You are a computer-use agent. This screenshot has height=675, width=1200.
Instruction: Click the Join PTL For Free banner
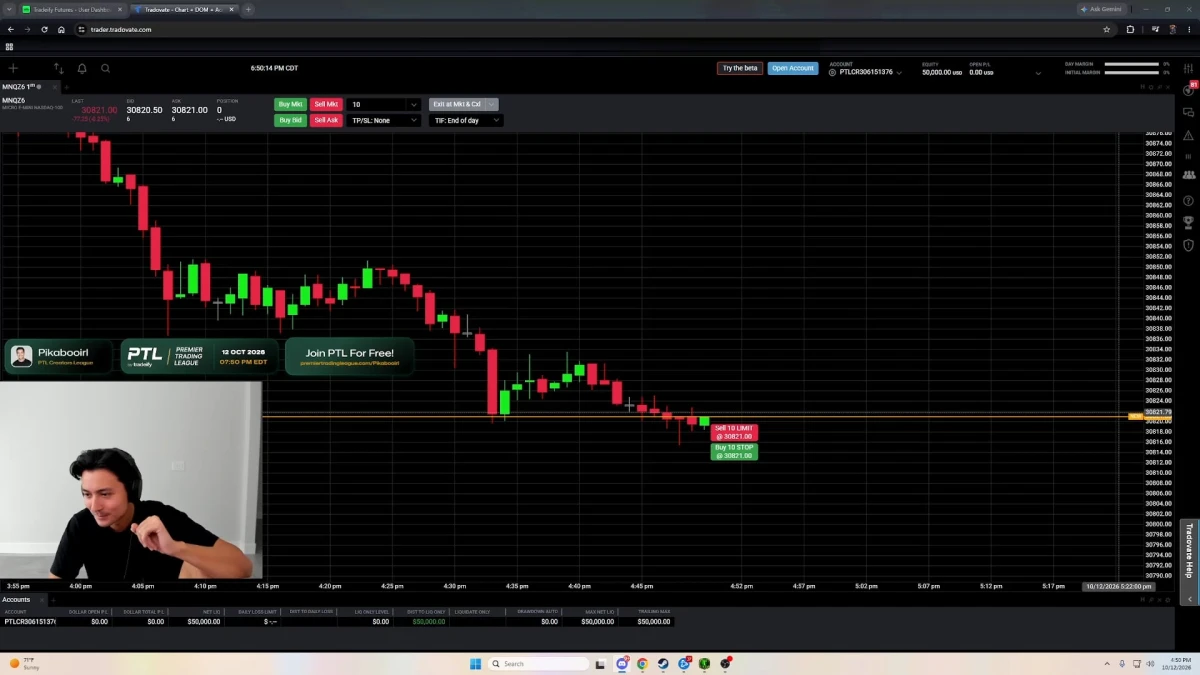[x=349, y=356]
